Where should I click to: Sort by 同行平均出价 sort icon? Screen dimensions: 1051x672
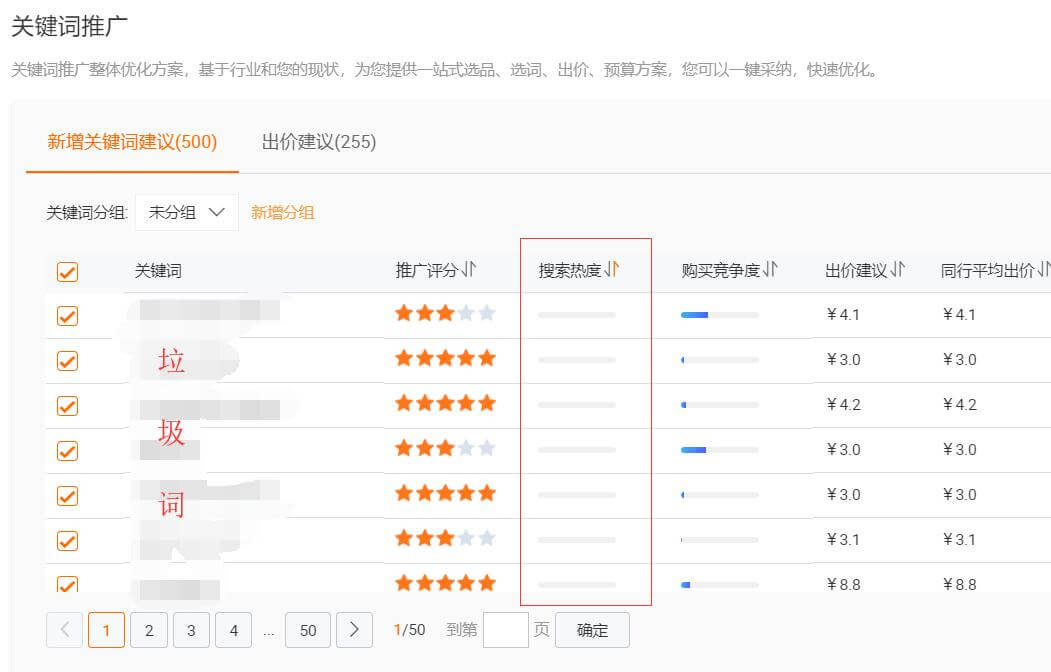[x=1044, y=270]
